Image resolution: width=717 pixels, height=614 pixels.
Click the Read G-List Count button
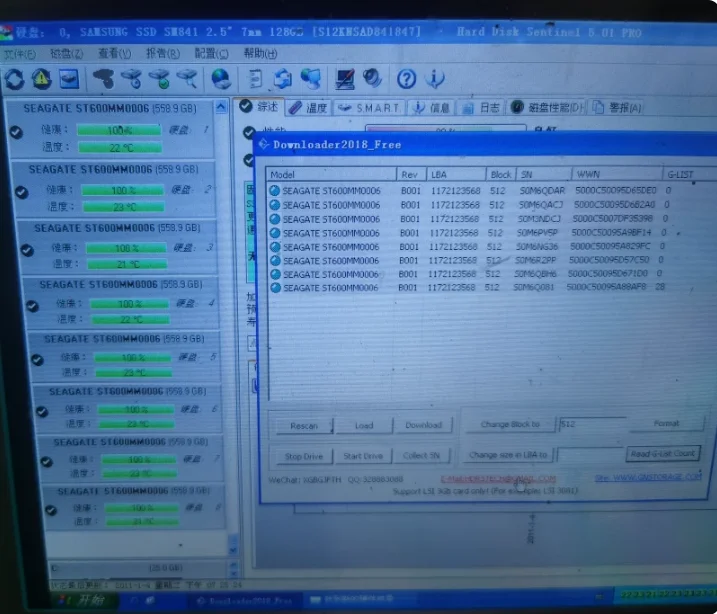pyautogui.click(x=663, y=454)
